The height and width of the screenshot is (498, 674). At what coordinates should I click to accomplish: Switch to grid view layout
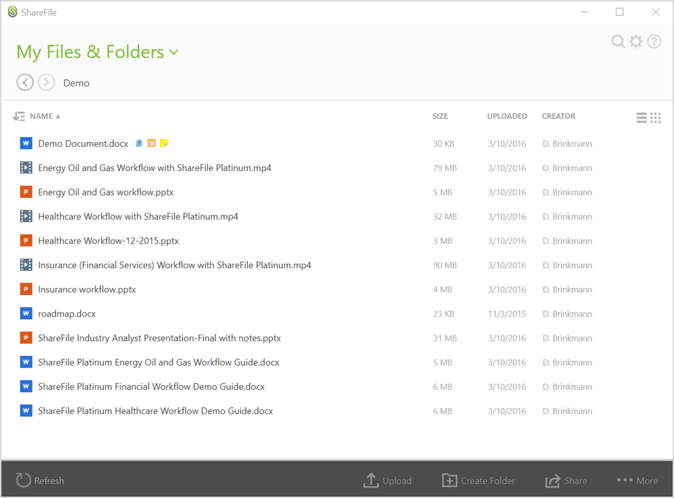(656, 117)
